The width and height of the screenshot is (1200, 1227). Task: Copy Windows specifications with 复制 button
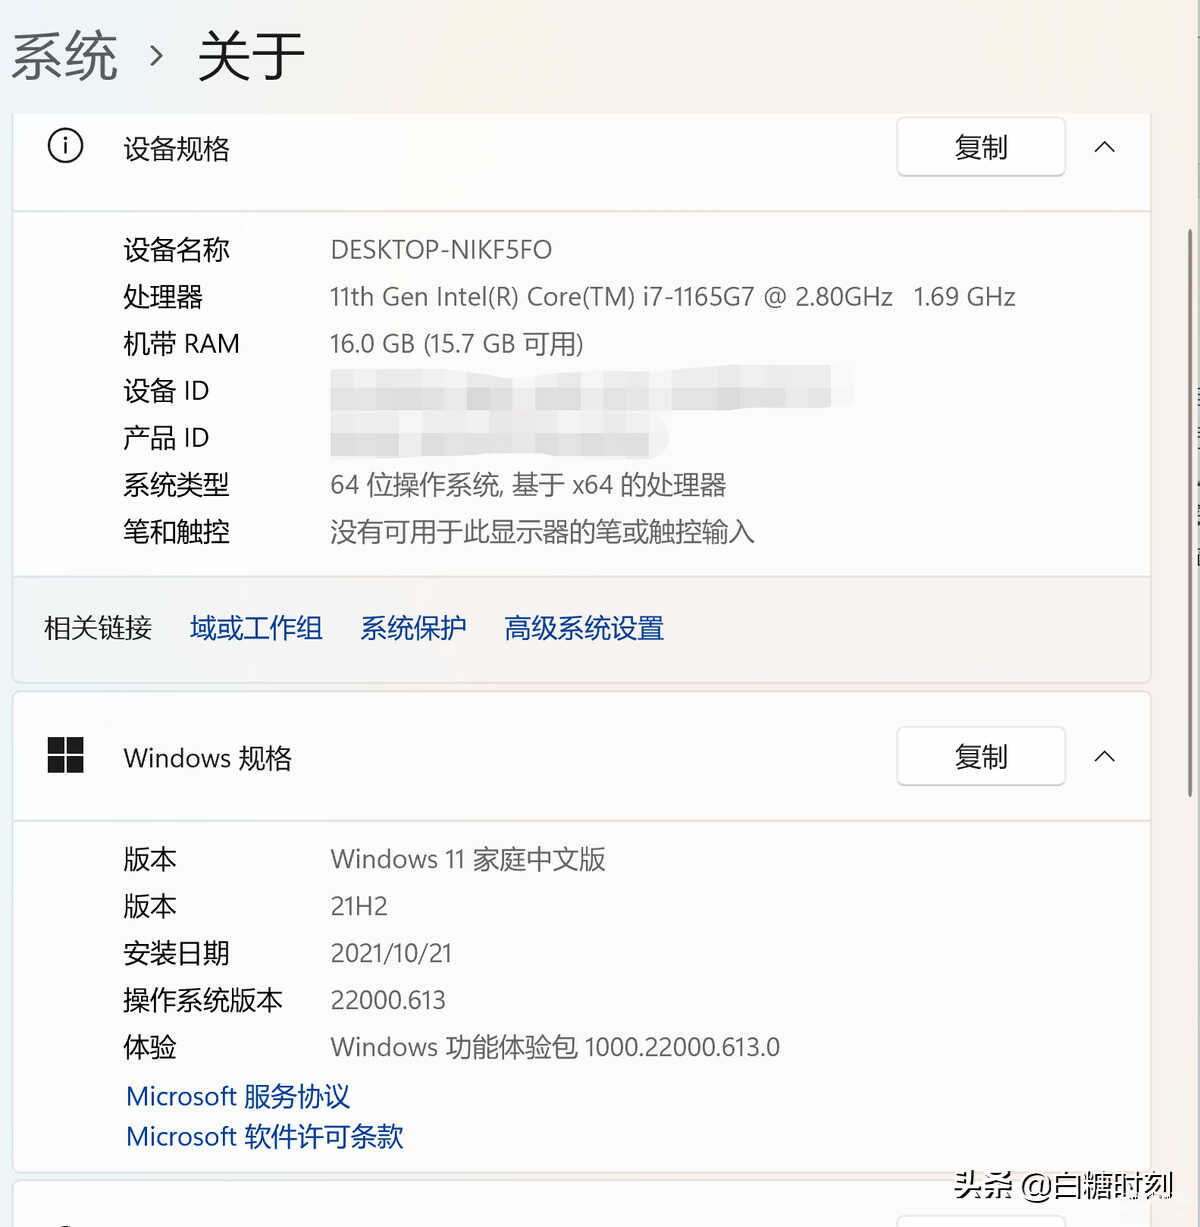pyautogui.click(x=981, y=757)
